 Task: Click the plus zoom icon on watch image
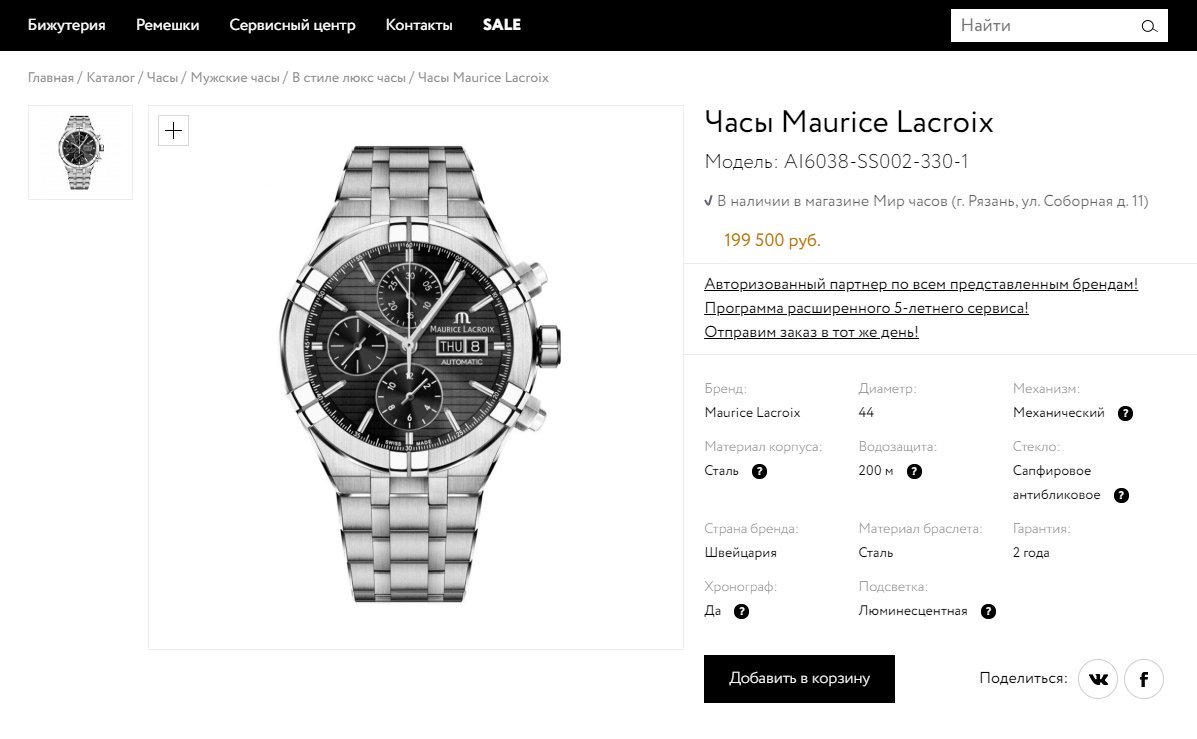(x=174, y=130)
